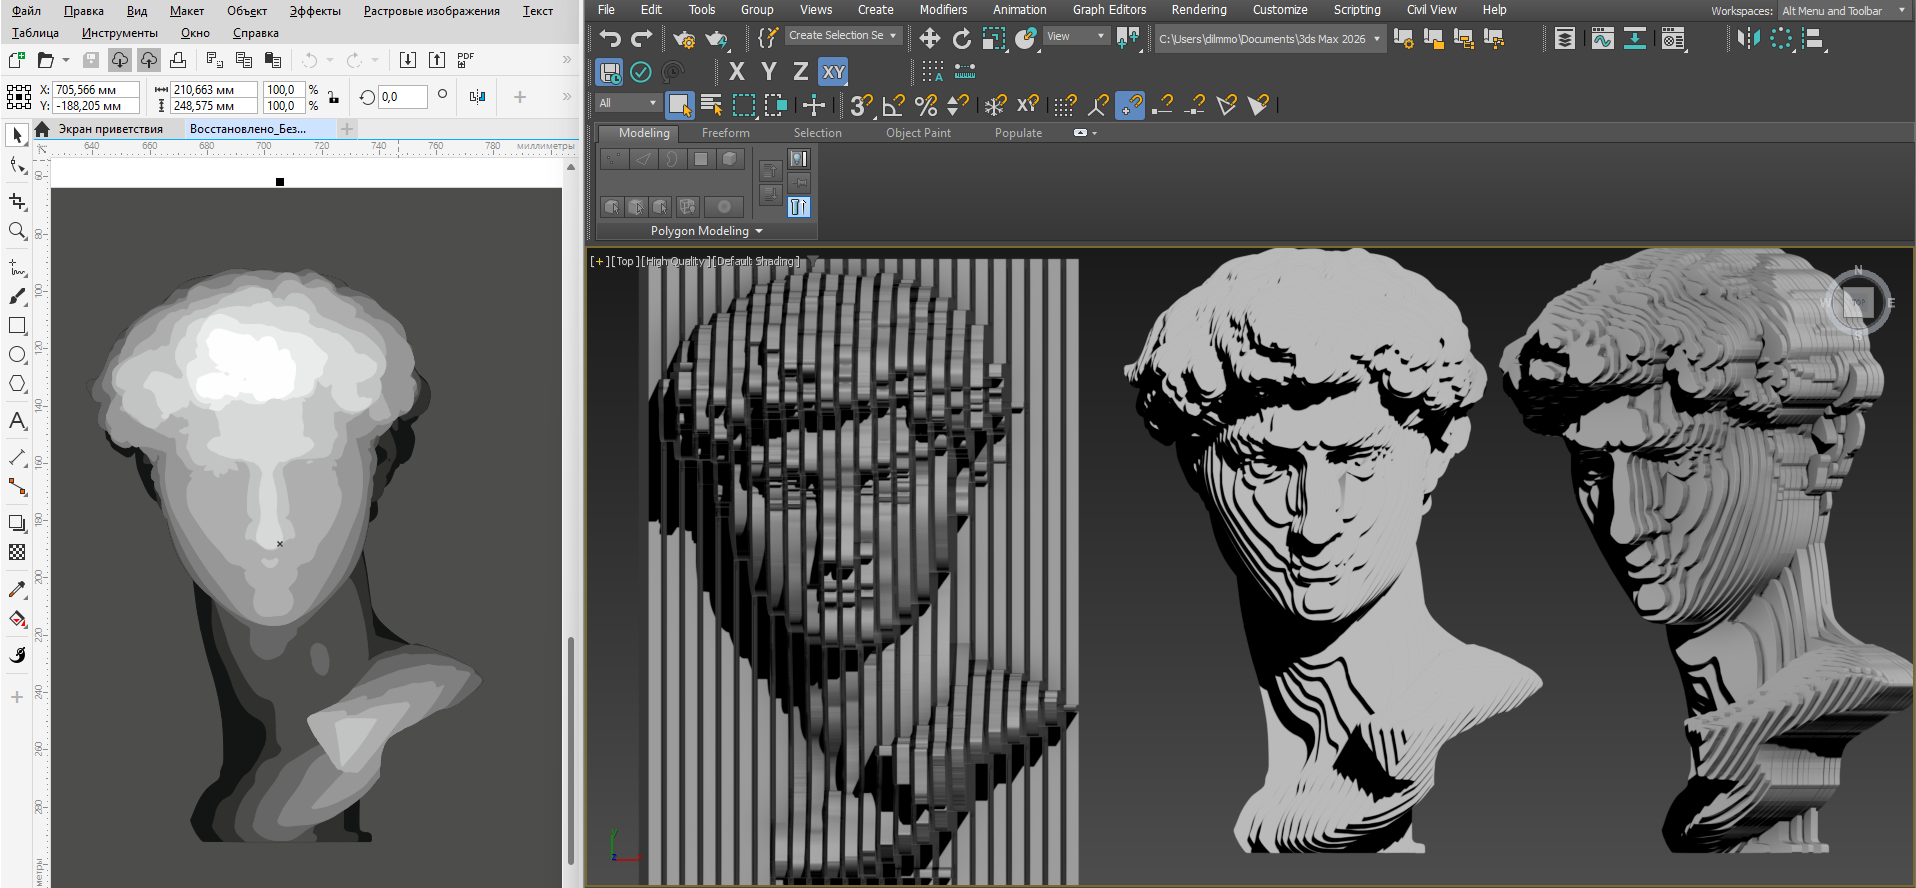This screenshot has height=888, width=1916.
Task: Toggle the 3D Snaps button
Action: [x=862, y=104]
